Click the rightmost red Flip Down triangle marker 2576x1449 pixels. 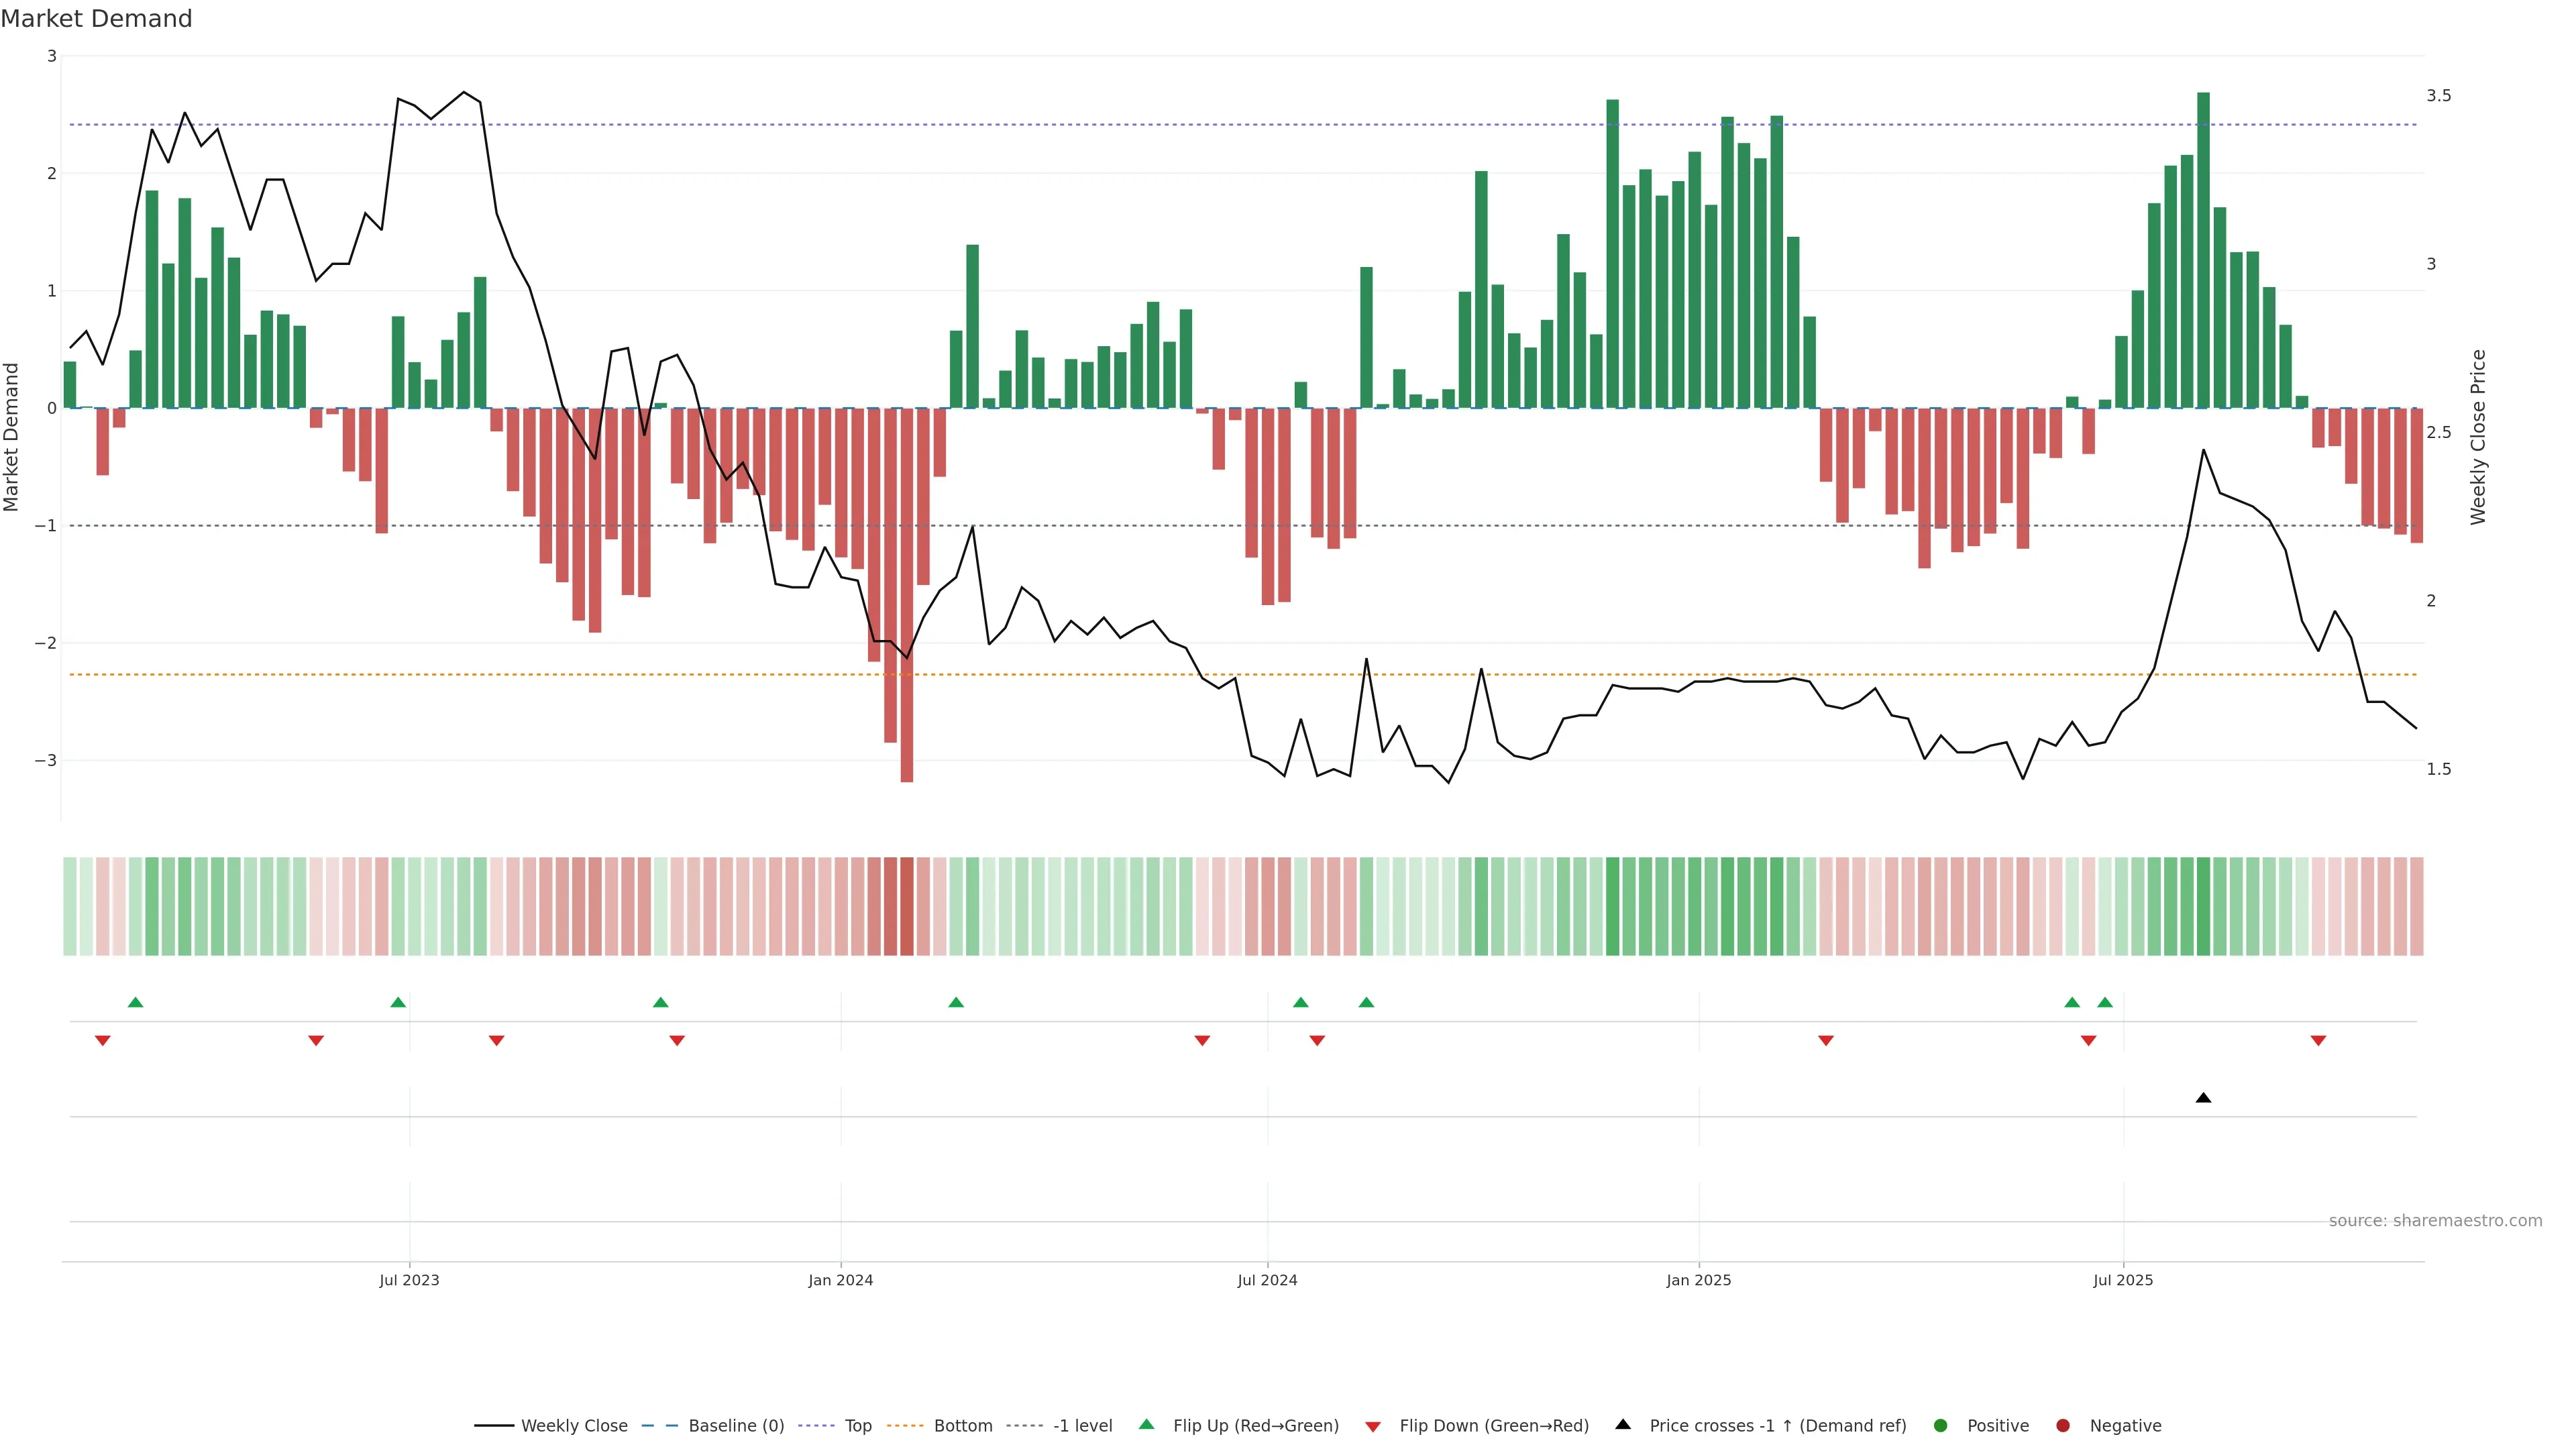[x=2318, y=1041]
